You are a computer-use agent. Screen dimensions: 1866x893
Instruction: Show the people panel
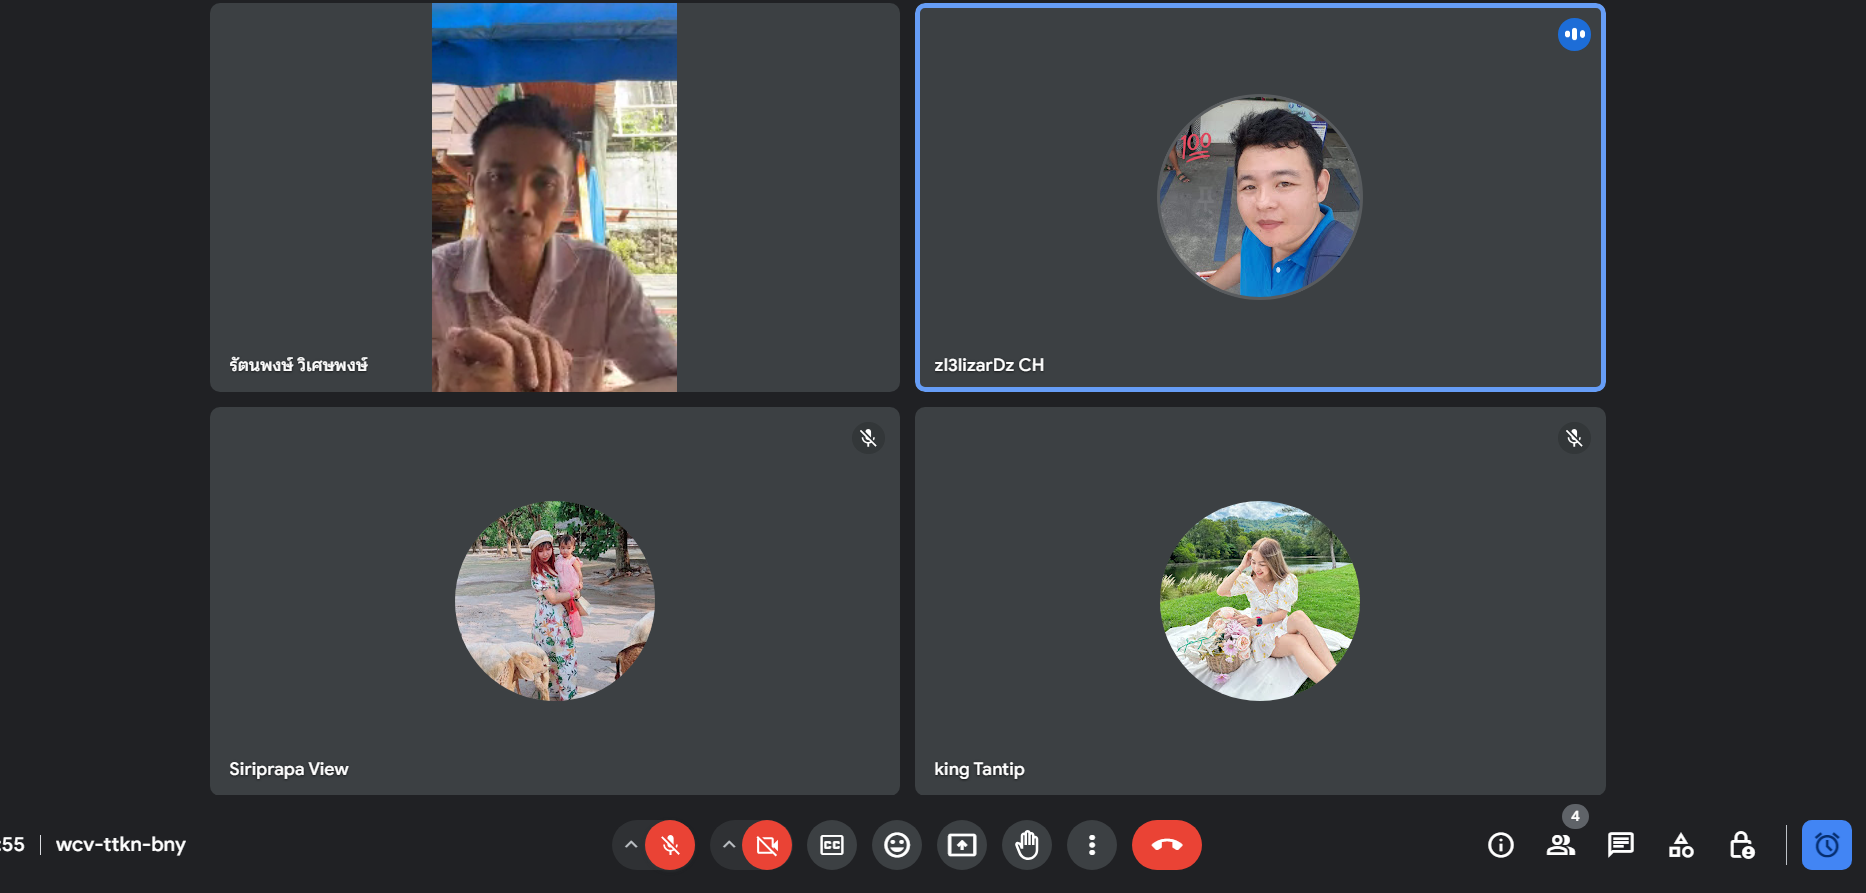pos(1560,846)
